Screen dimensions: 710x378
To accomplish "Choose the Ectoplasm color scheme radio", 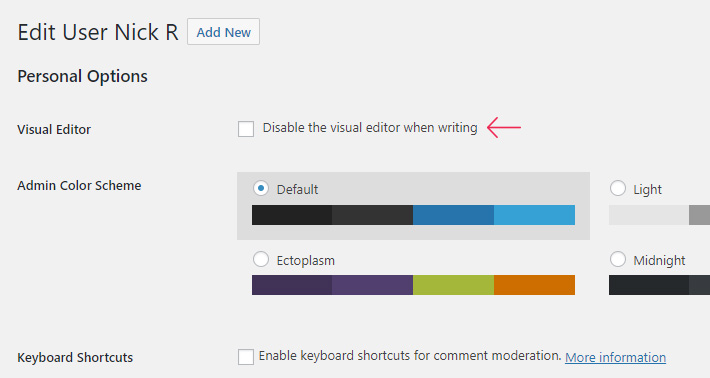I will (261, 259).
